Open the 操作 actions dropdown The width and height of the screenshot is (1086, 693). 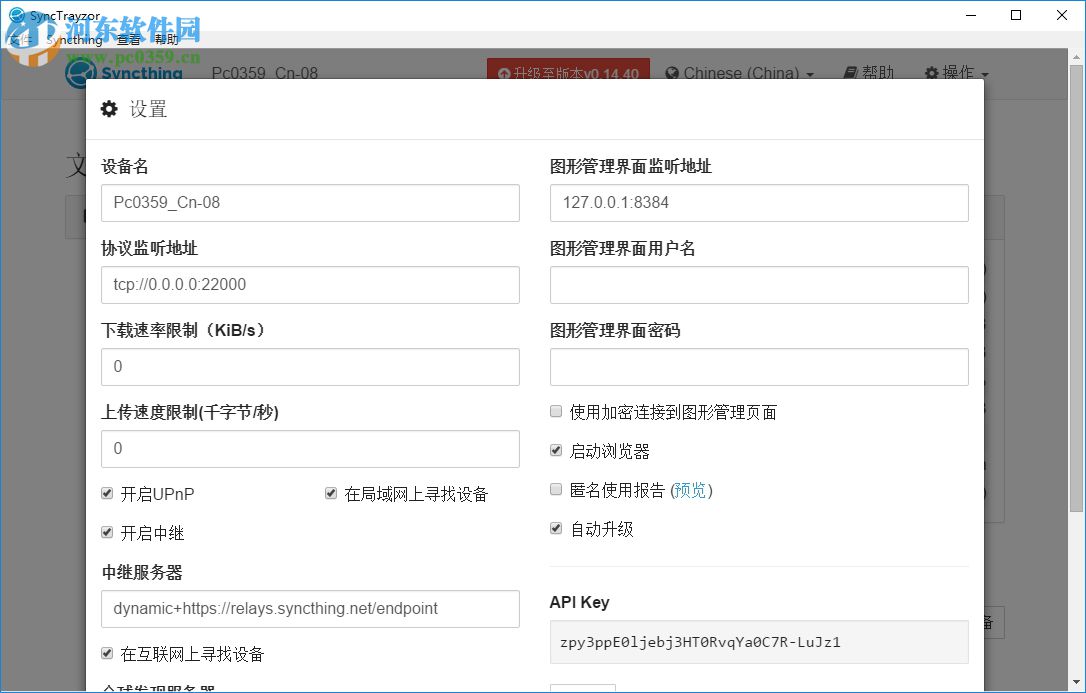tap(956, 73)
